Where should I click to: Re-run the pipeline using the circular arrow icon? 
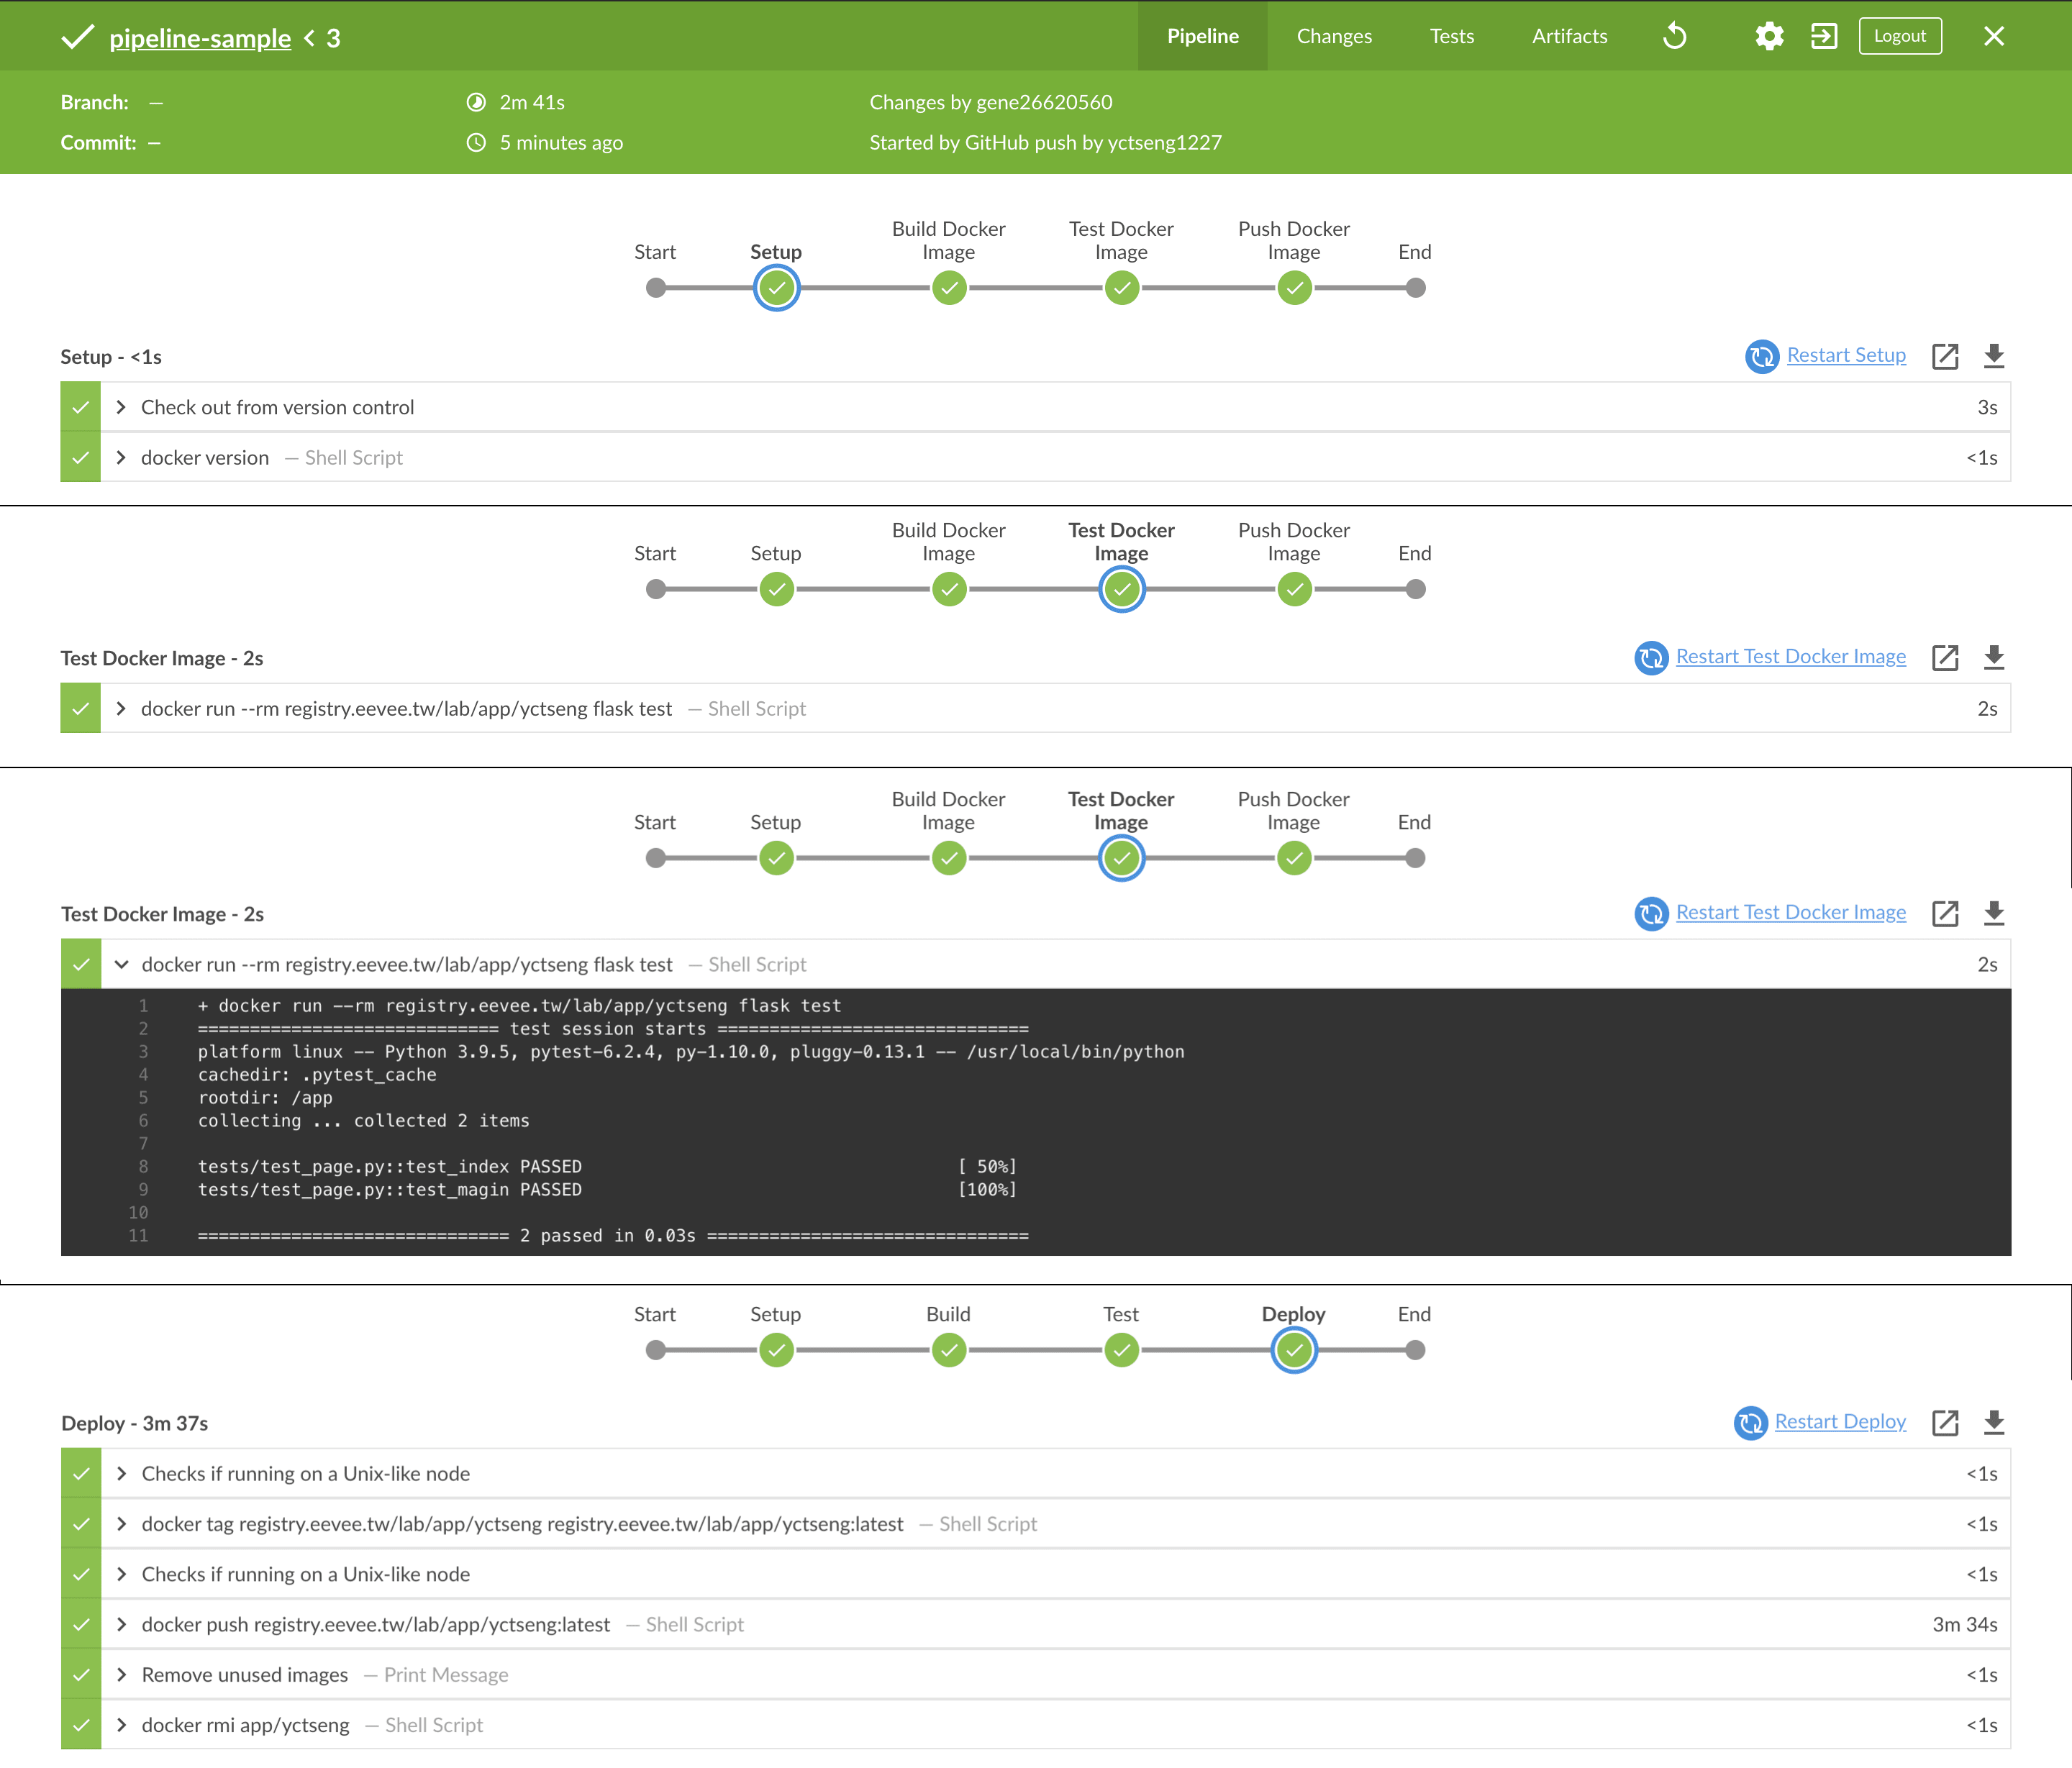[1675, 36]
